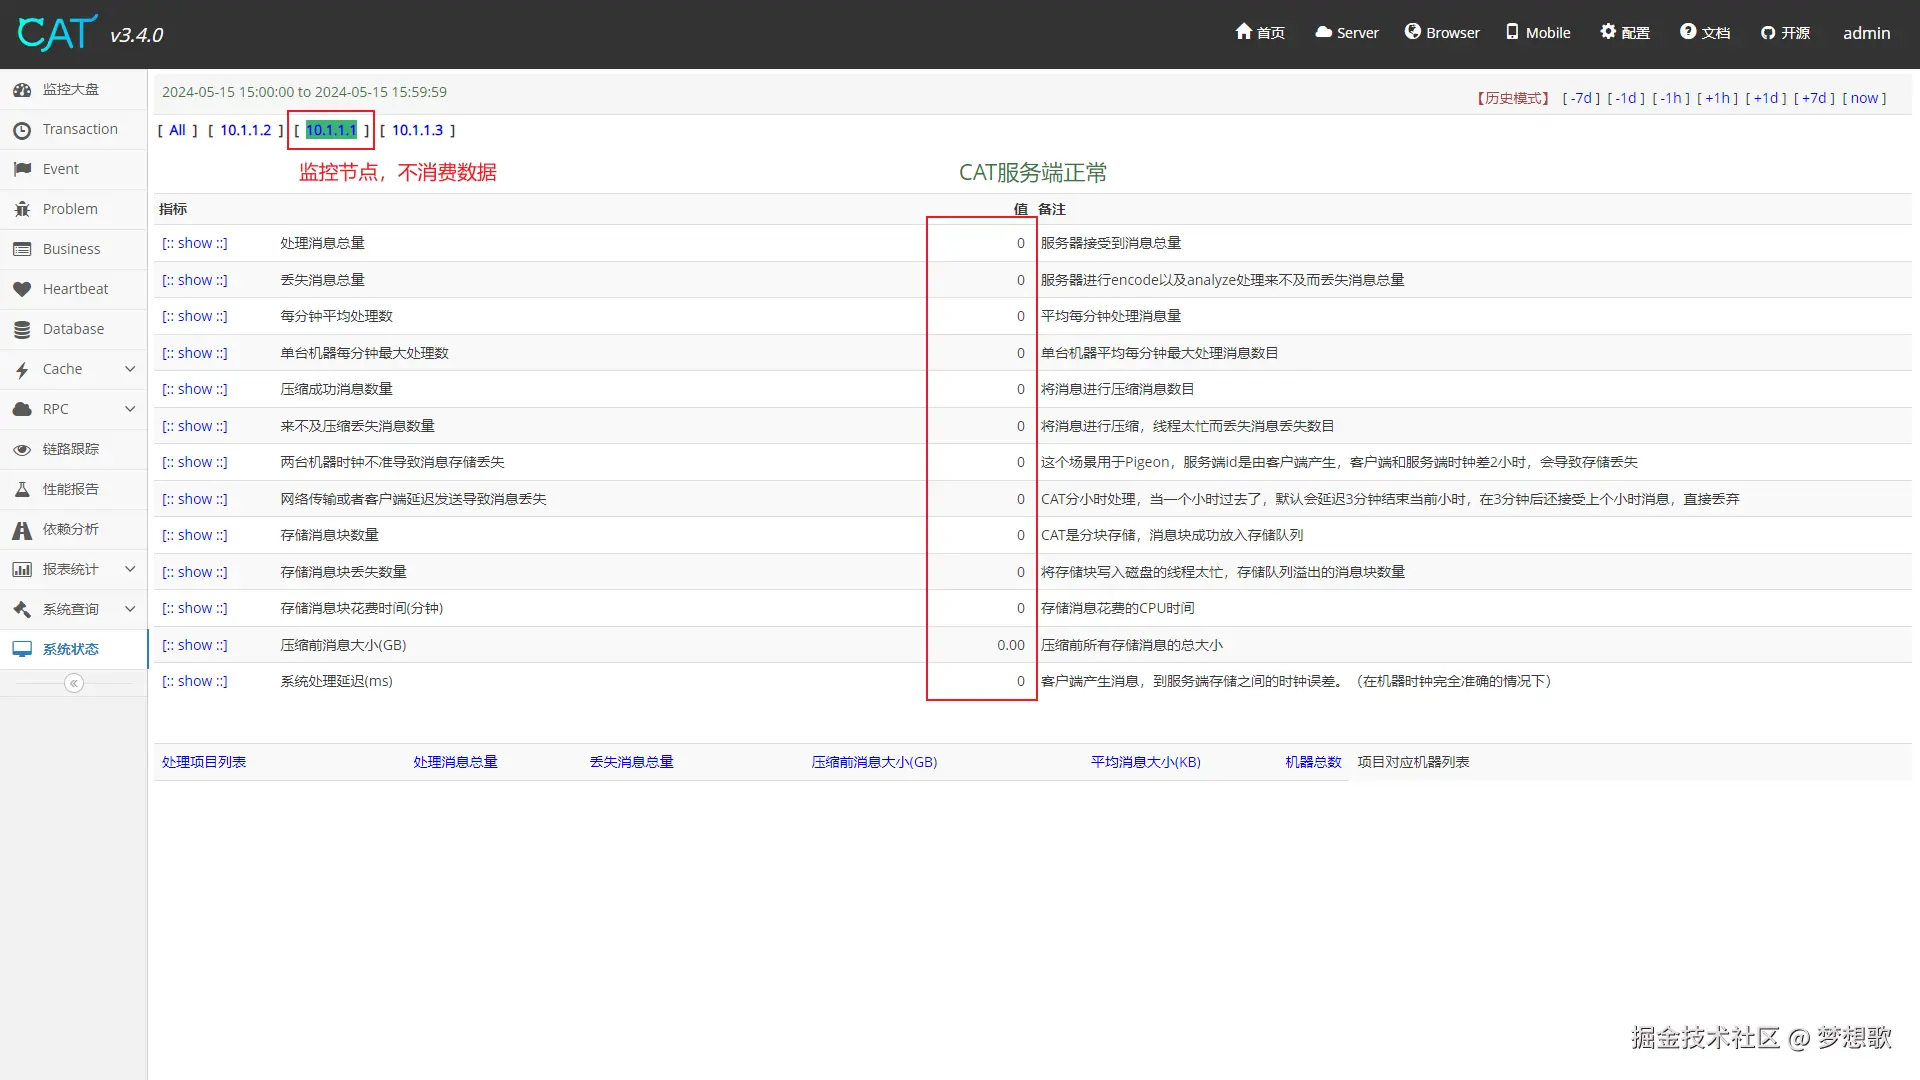The height and width of the screenshot is (1080, 1920).
Task: Toggle show for 处理消息总量 row
Action: [x=195, y=243]
